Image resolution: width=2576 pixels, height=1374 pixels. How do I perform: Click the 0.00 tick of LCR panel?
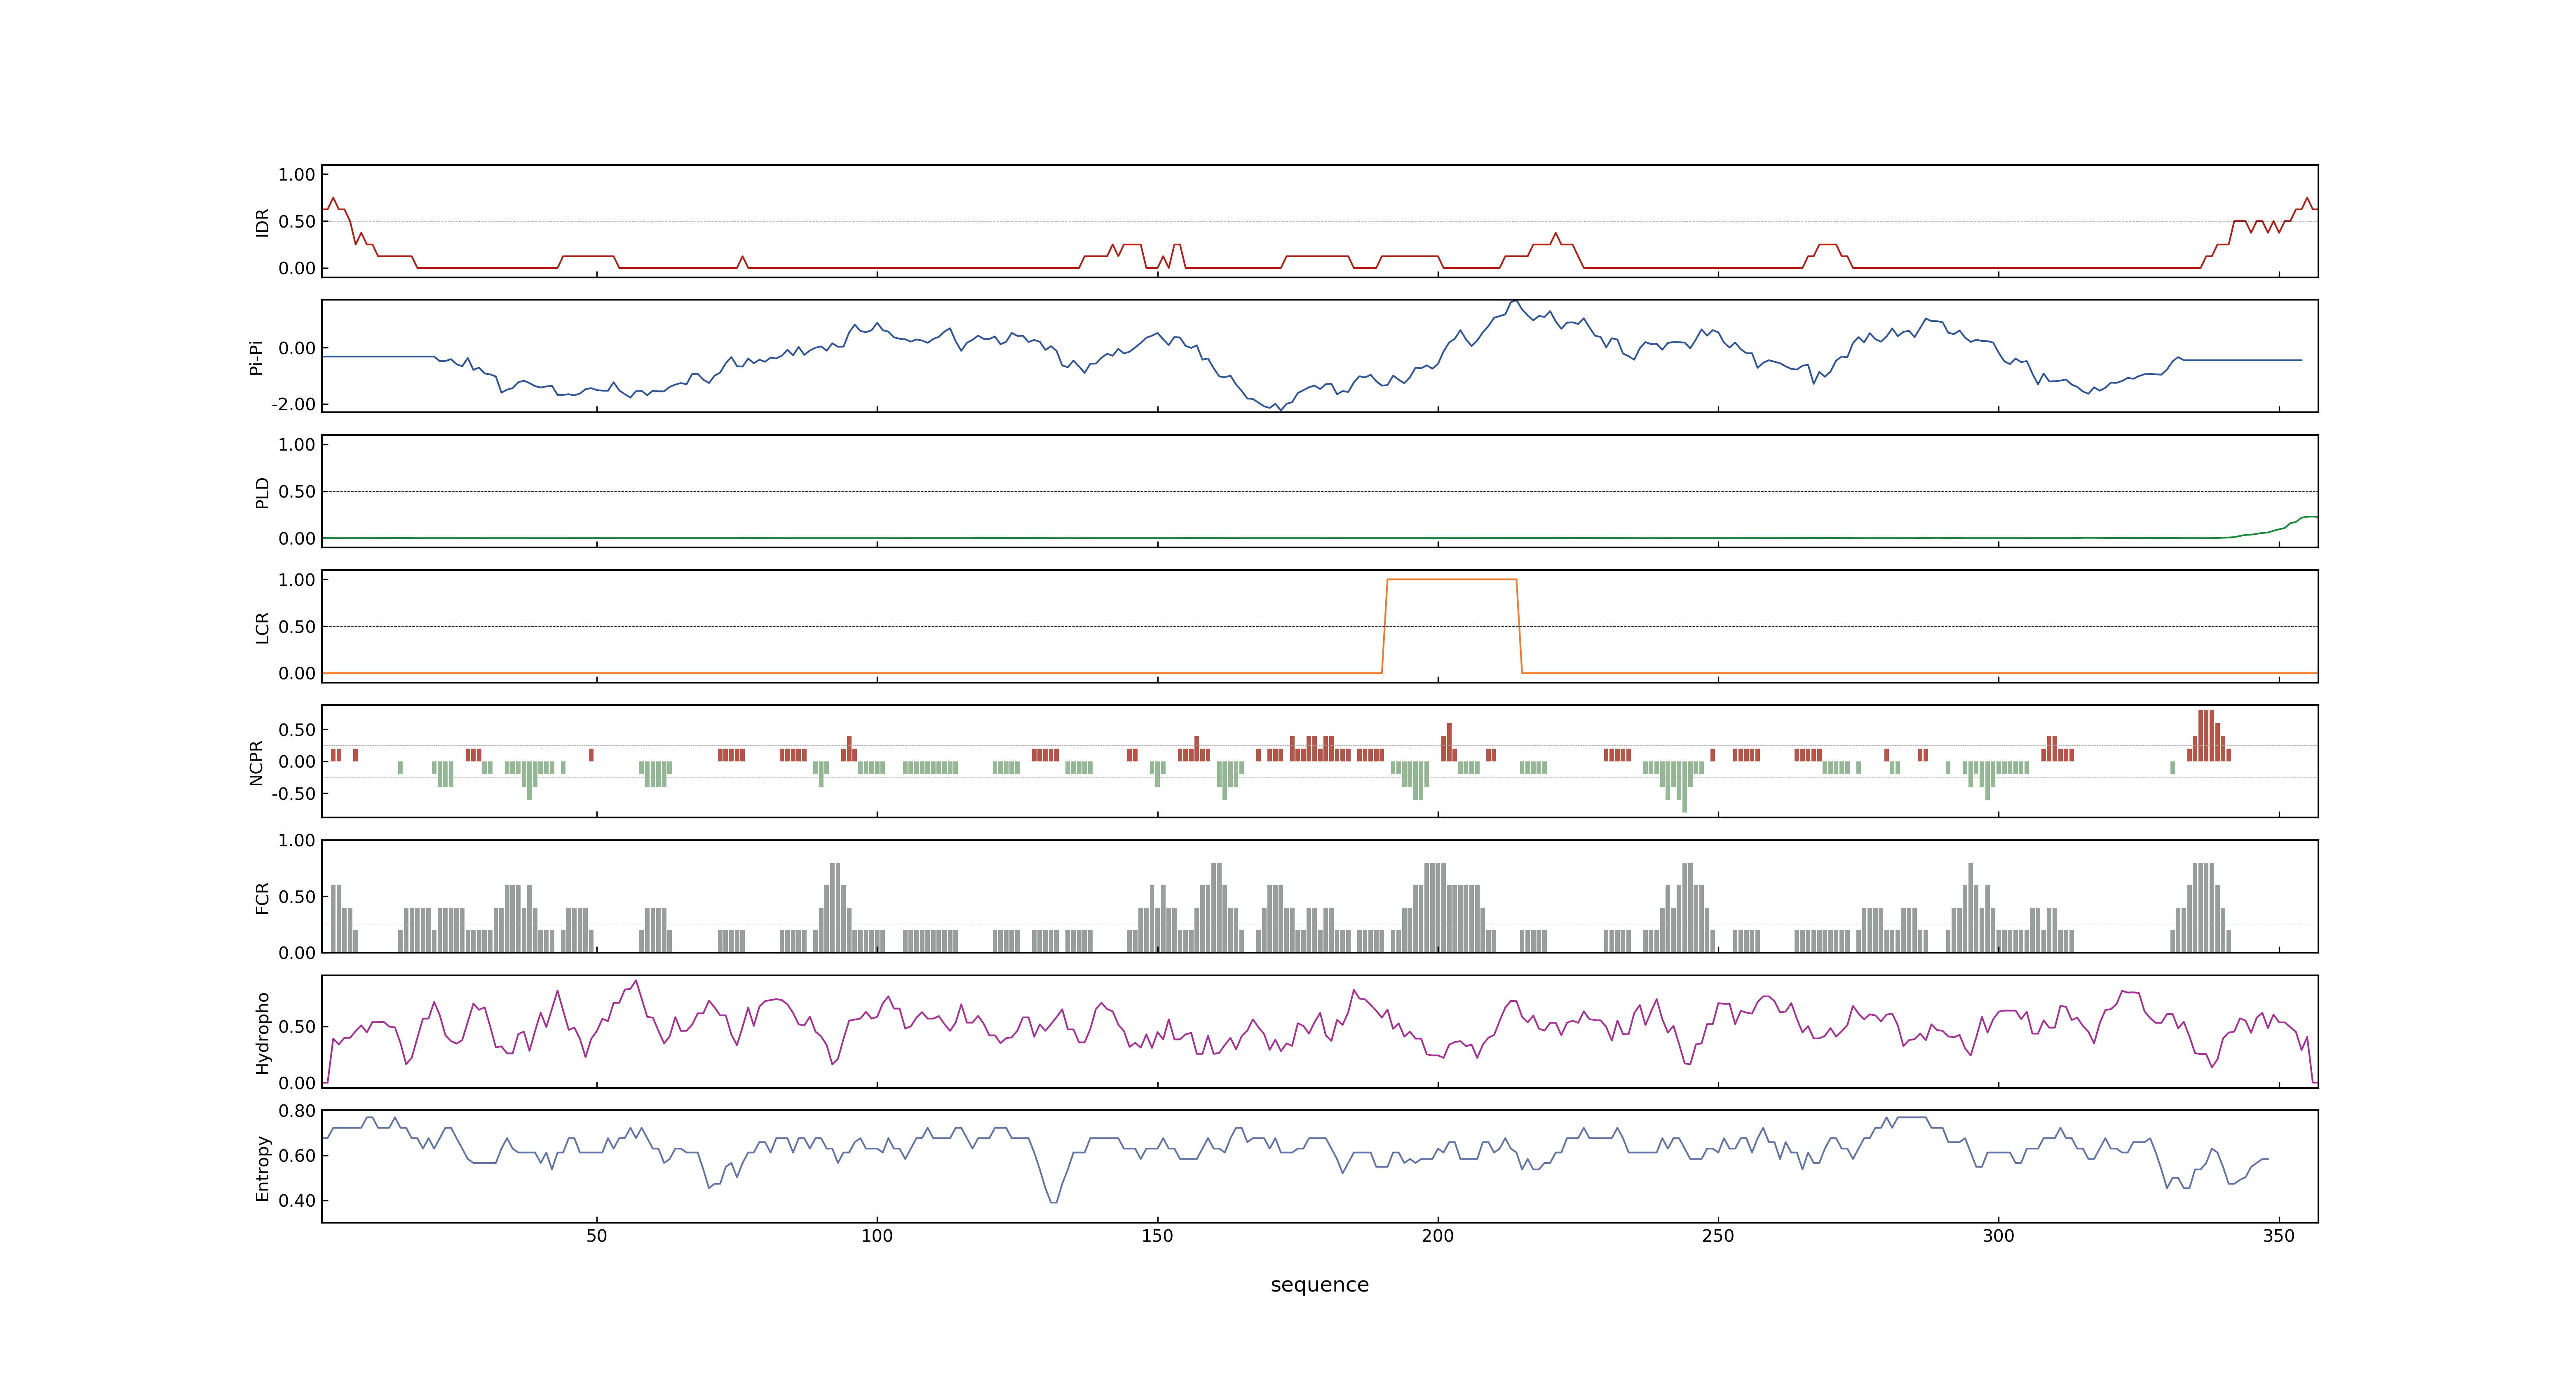coord(297,674)
